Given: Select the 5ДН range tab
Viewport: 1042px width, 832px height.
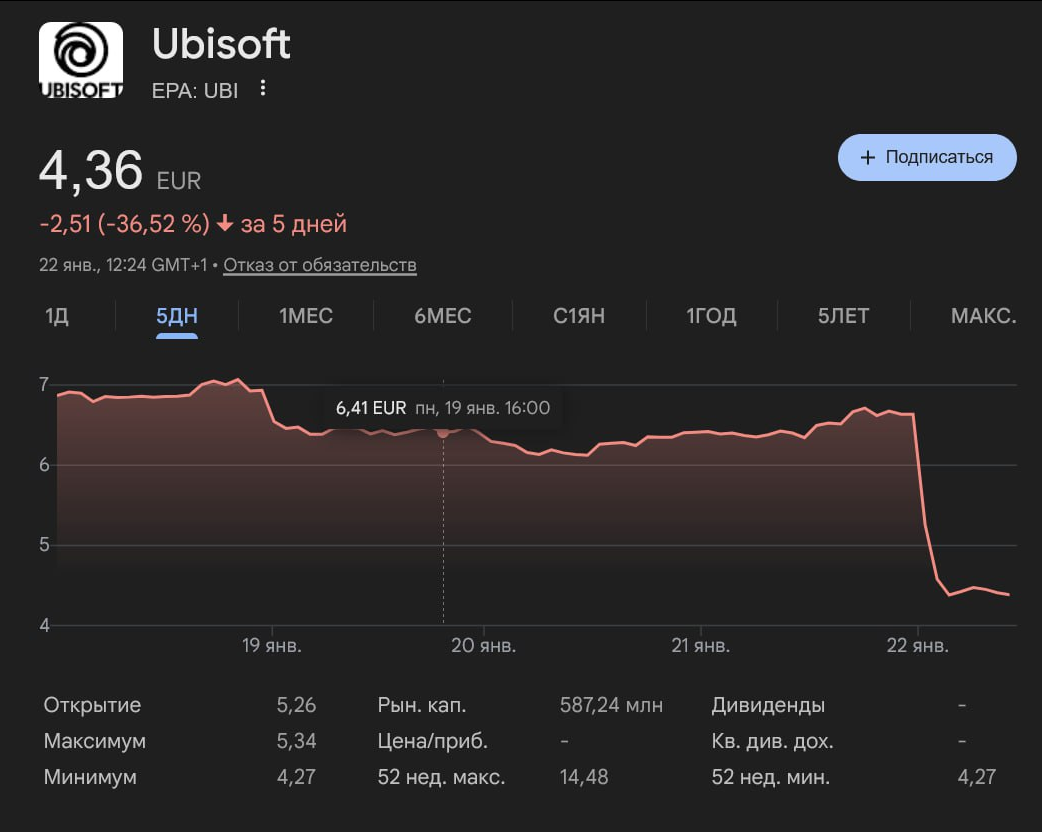Looking at the screenshot, I should tap(177, 316).
